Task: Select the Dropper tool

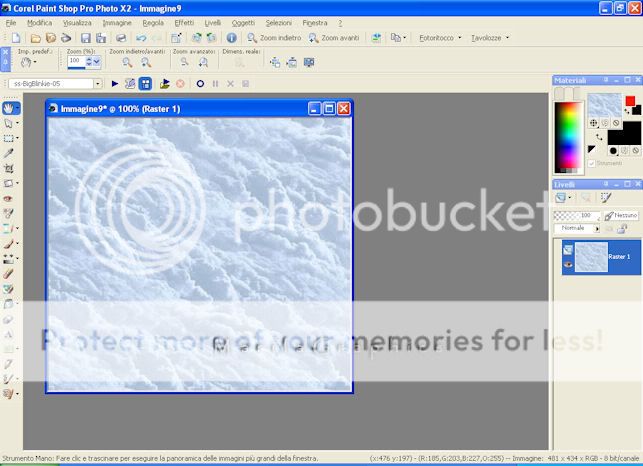Action: (8, 153)
